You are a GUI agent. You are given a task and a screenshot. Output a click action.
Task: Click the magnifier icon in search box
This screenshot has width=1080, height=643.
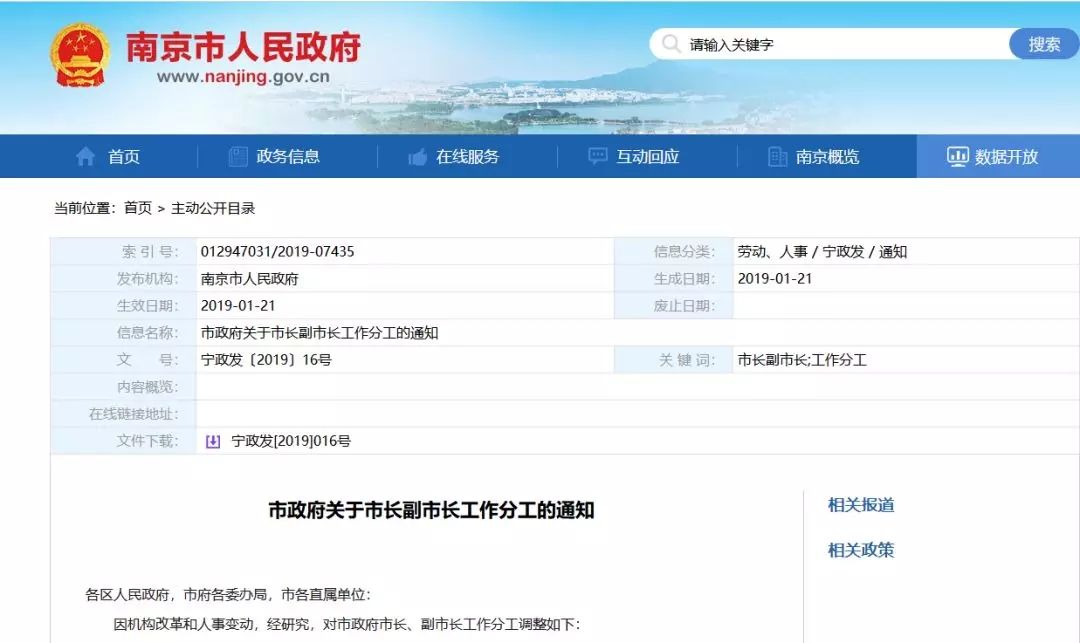pyautogui.click(x=670, y=45)
